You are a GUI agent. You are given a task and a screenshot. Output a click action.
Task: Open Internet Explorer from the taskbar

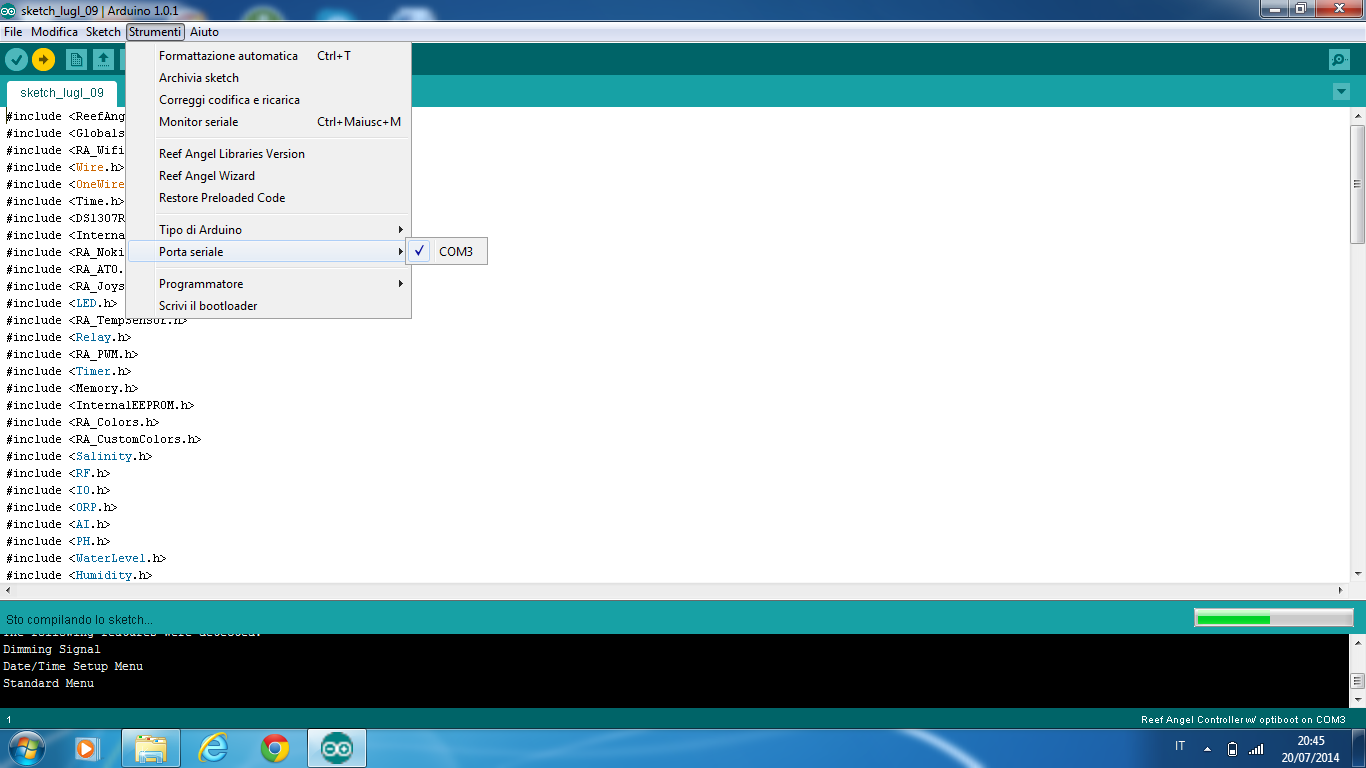click(213, 748)
